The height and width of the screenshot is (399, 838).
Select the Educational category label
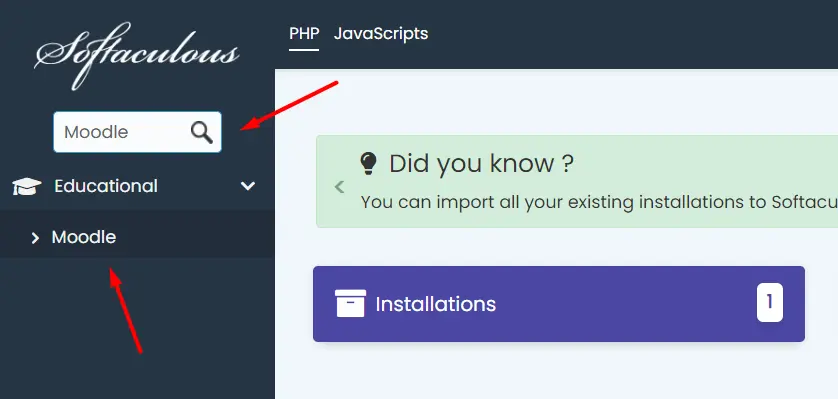[x=106, y=186]
